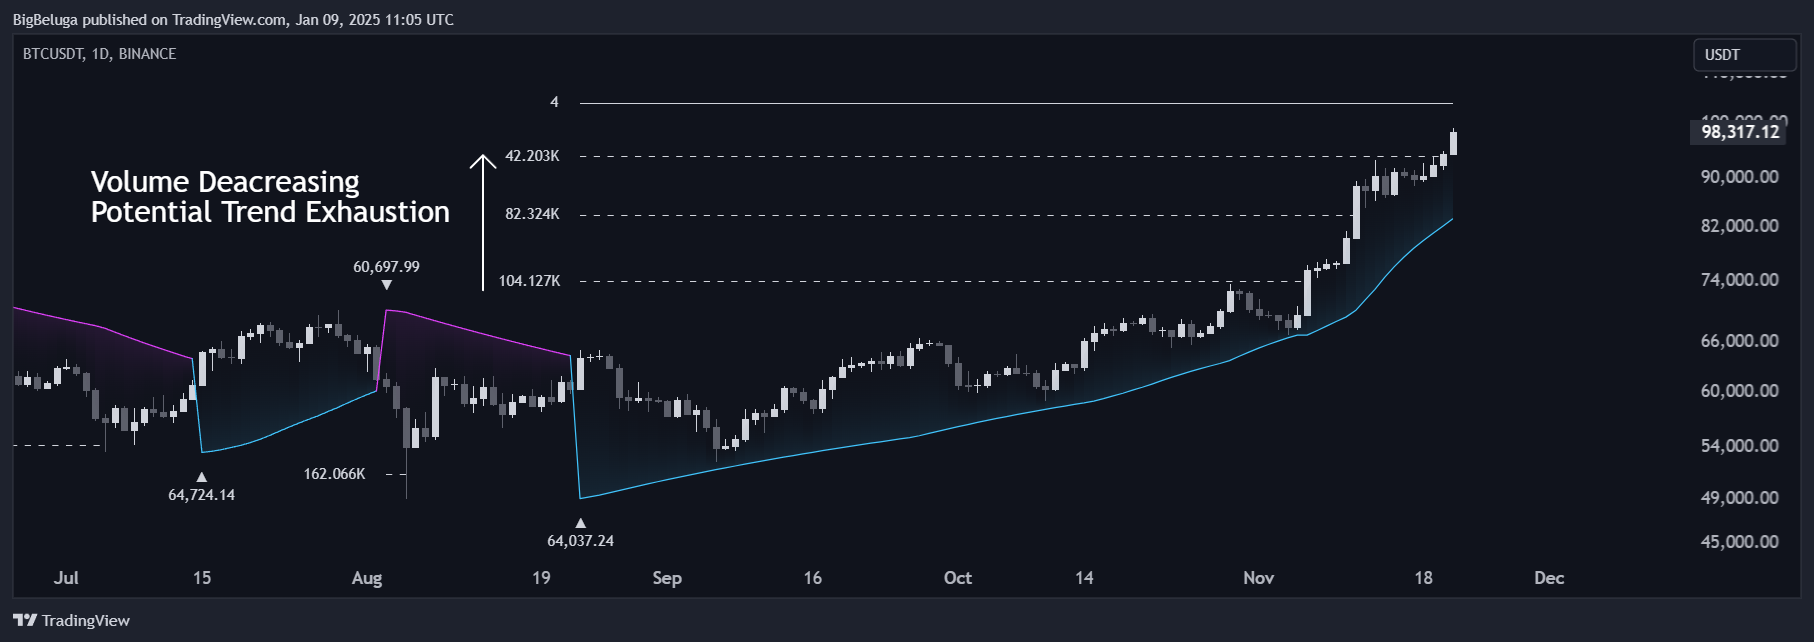Click the 42.203K volume level label
Viewport: 1814px width, 642px height.
click(x=532, y=156)
